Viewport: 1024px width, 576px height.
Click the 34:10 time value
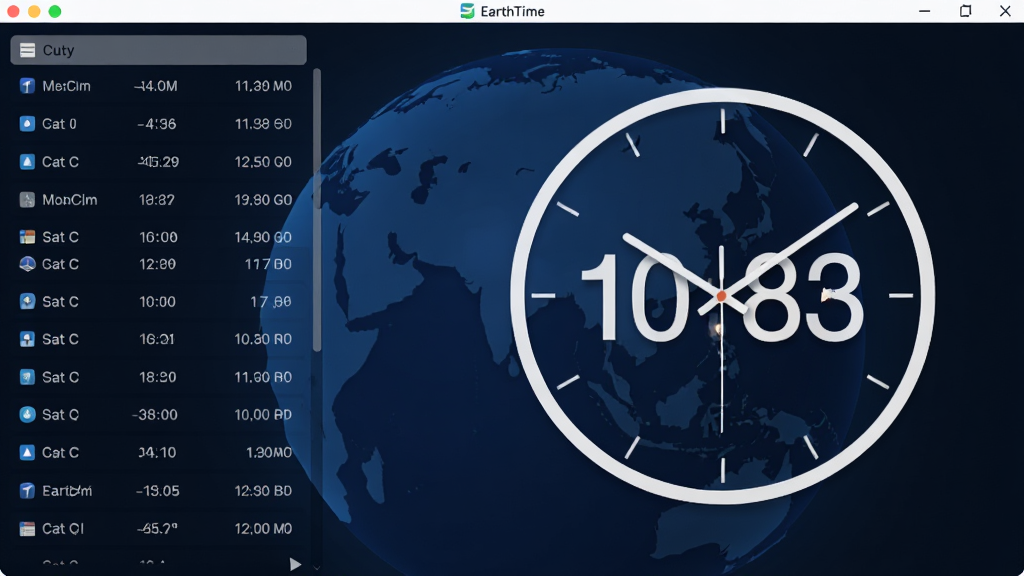[x=157, y=453]
